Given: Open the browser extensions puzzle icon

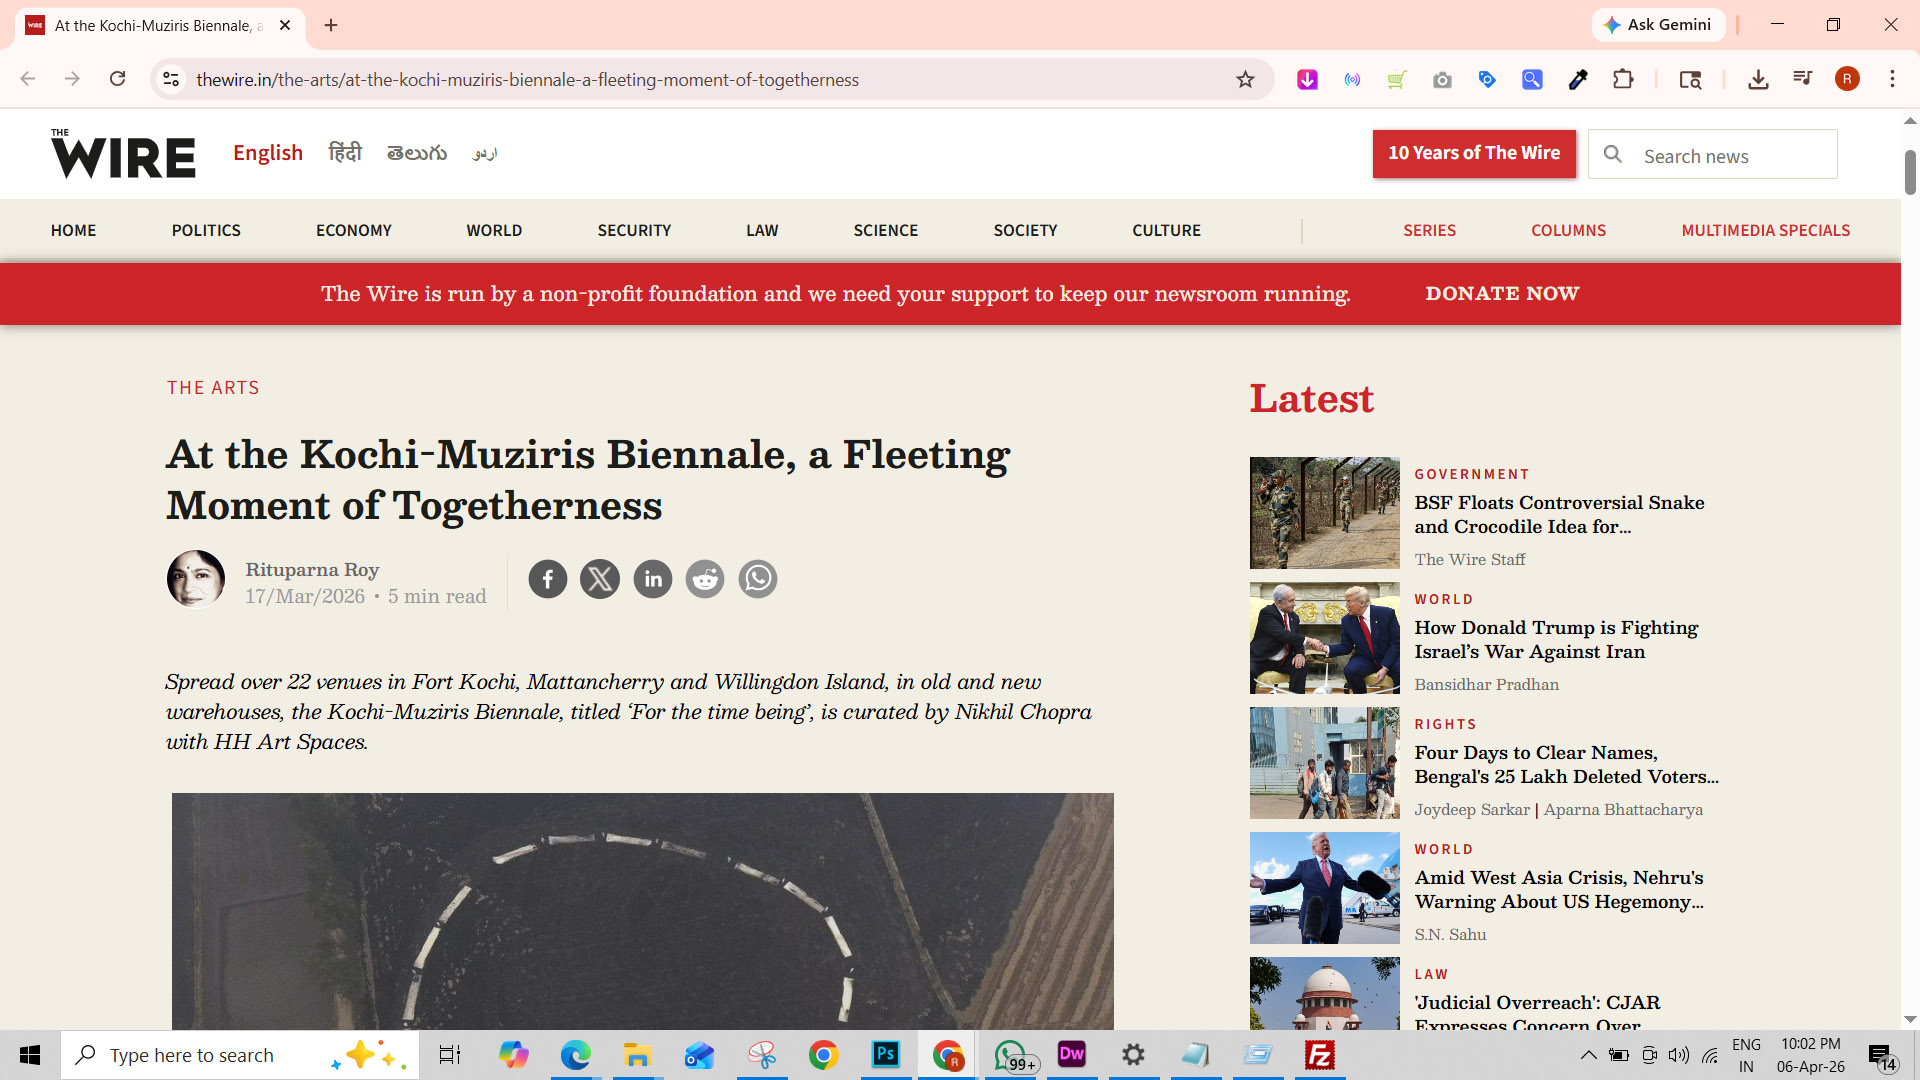Looking at the screenshot, I should click(x=1623, y=80).
